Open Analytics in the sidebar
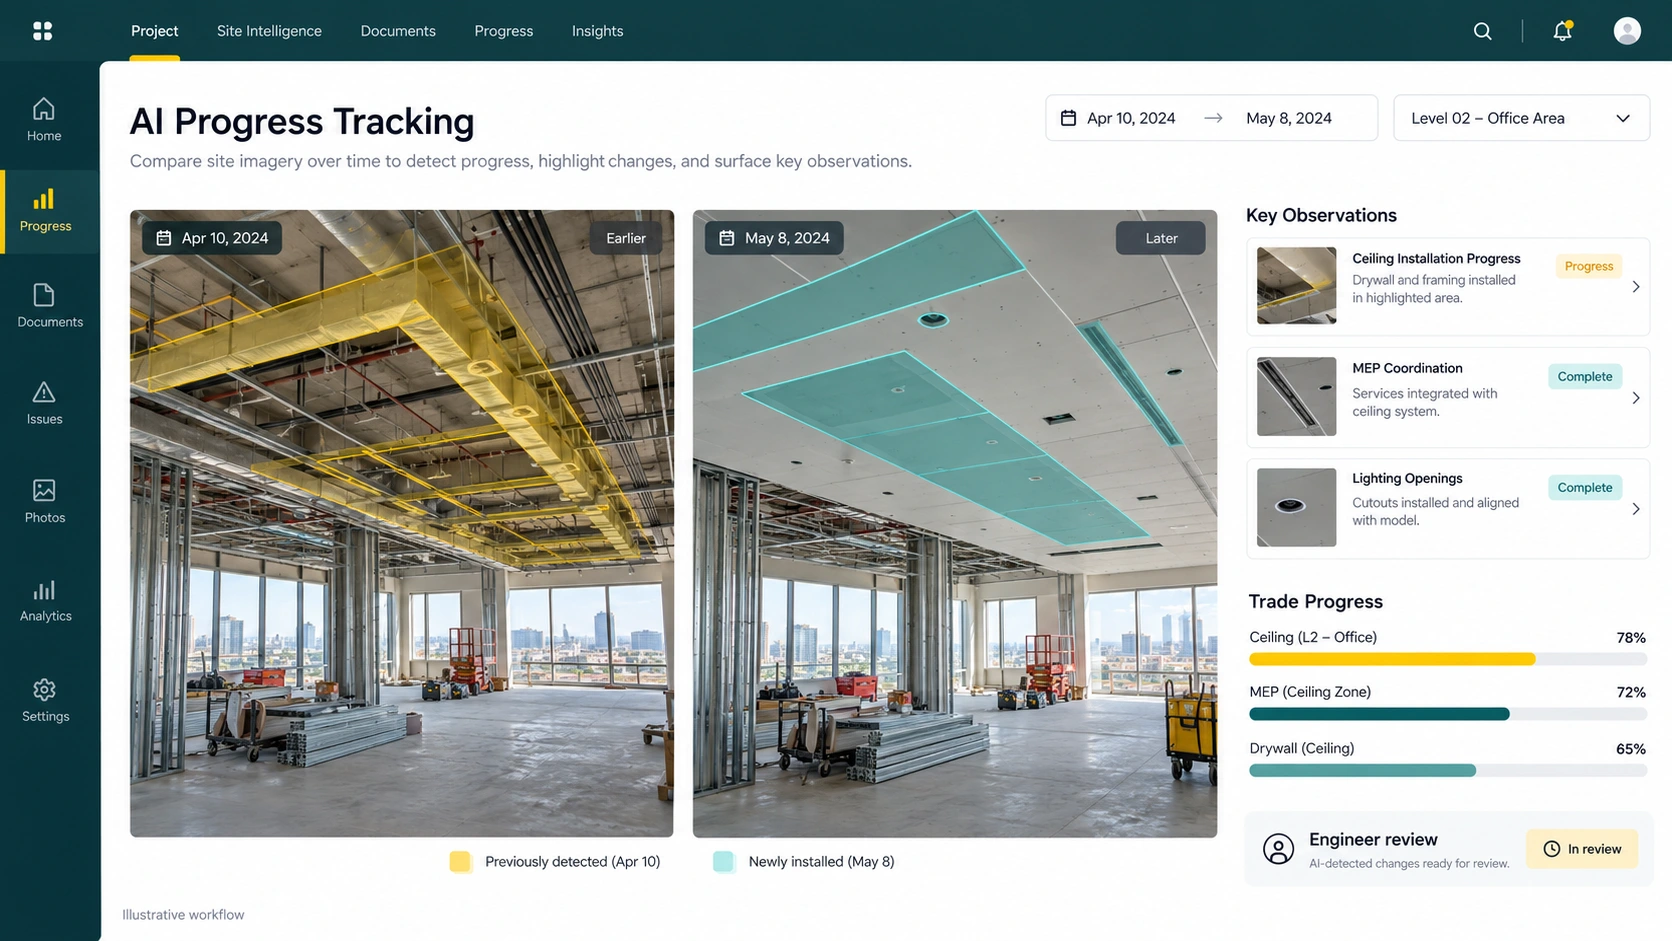This screenshot has height=941, width=1672. (45, 601)
